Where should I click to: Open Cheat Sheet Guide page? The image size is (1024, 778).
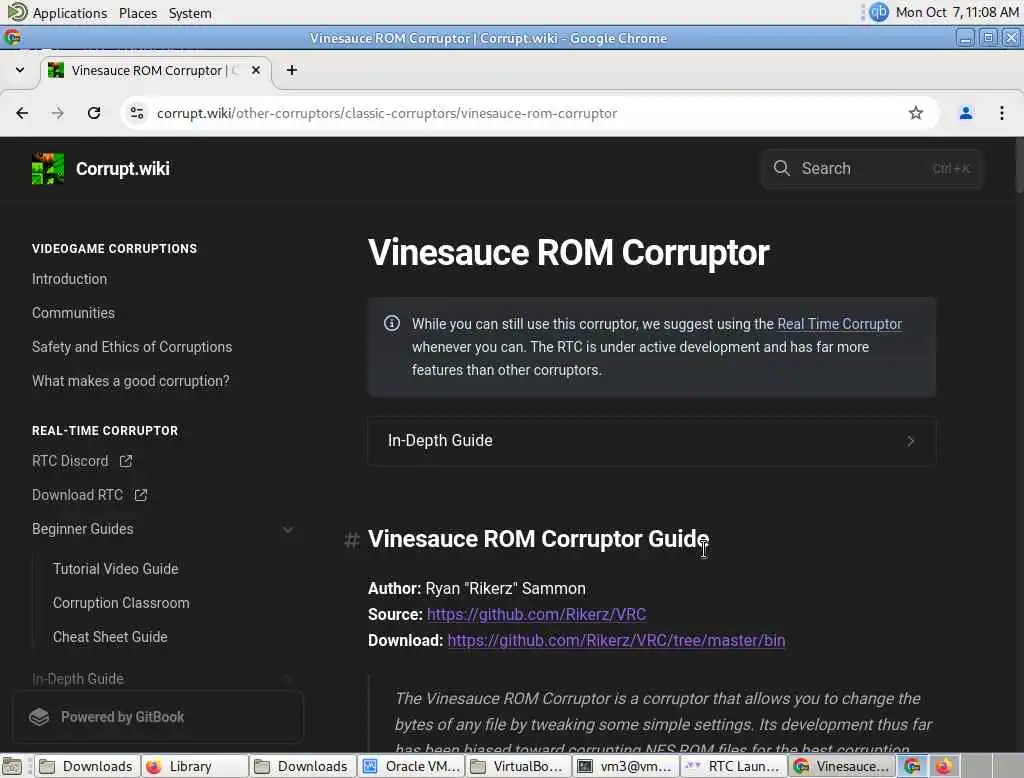click(110, 637)
